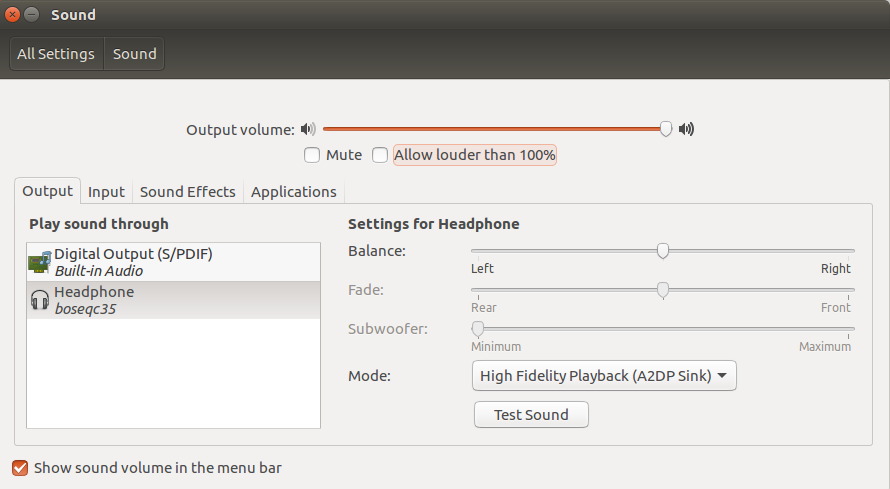Screen dimensions: 890x489
Task: Click the Subwoofer slider handle
Action: pyautogui.click(x=478, y=328)
